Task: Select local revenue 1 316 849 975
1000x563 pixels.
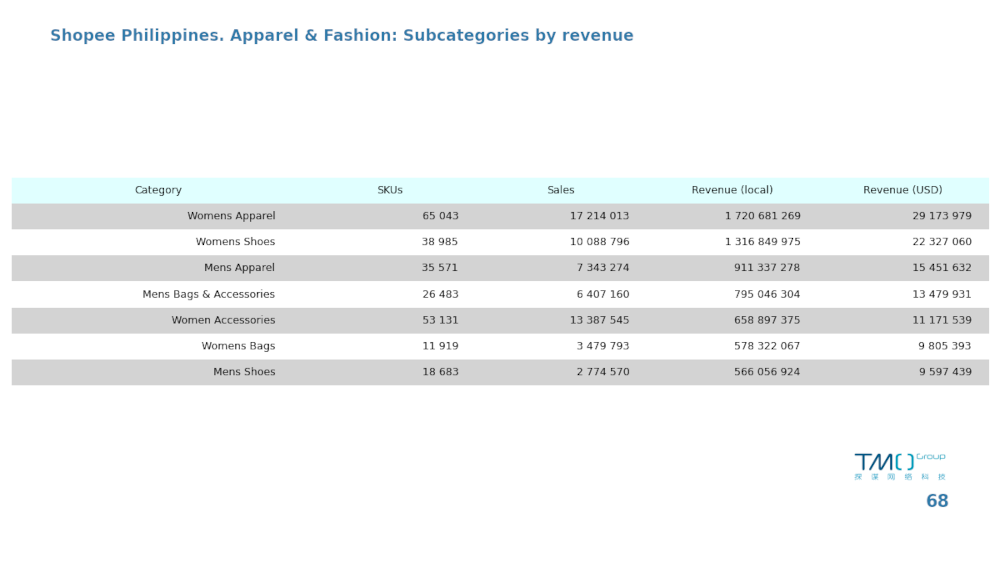Action: (x=762, y=242)
